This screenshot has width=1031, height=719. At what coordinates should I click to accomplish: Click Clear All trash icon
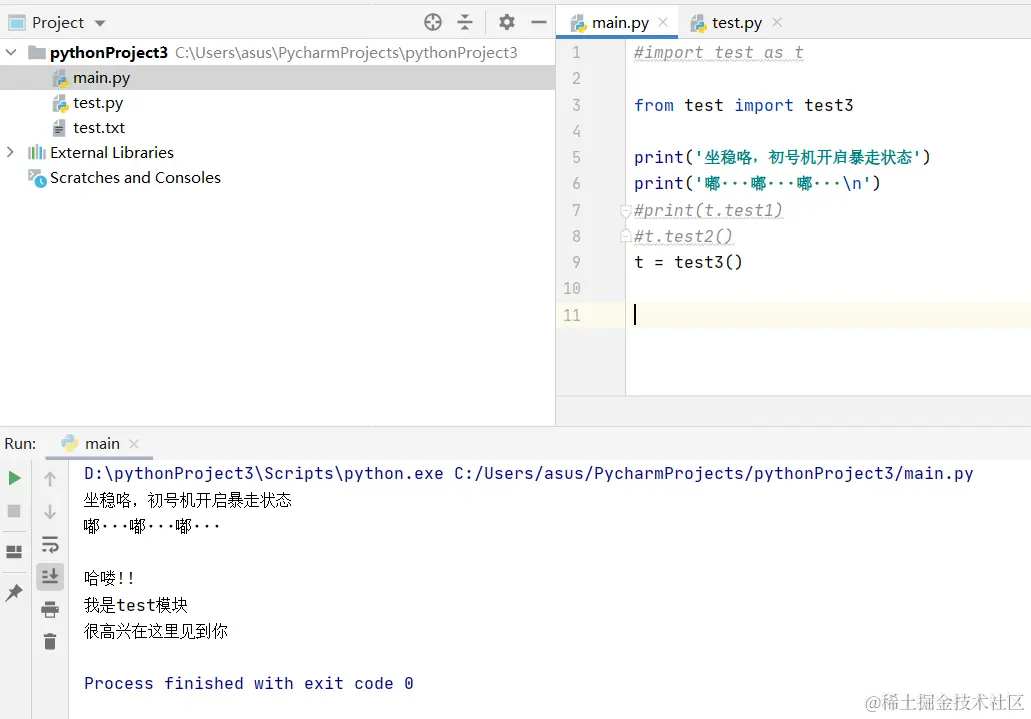50,641
